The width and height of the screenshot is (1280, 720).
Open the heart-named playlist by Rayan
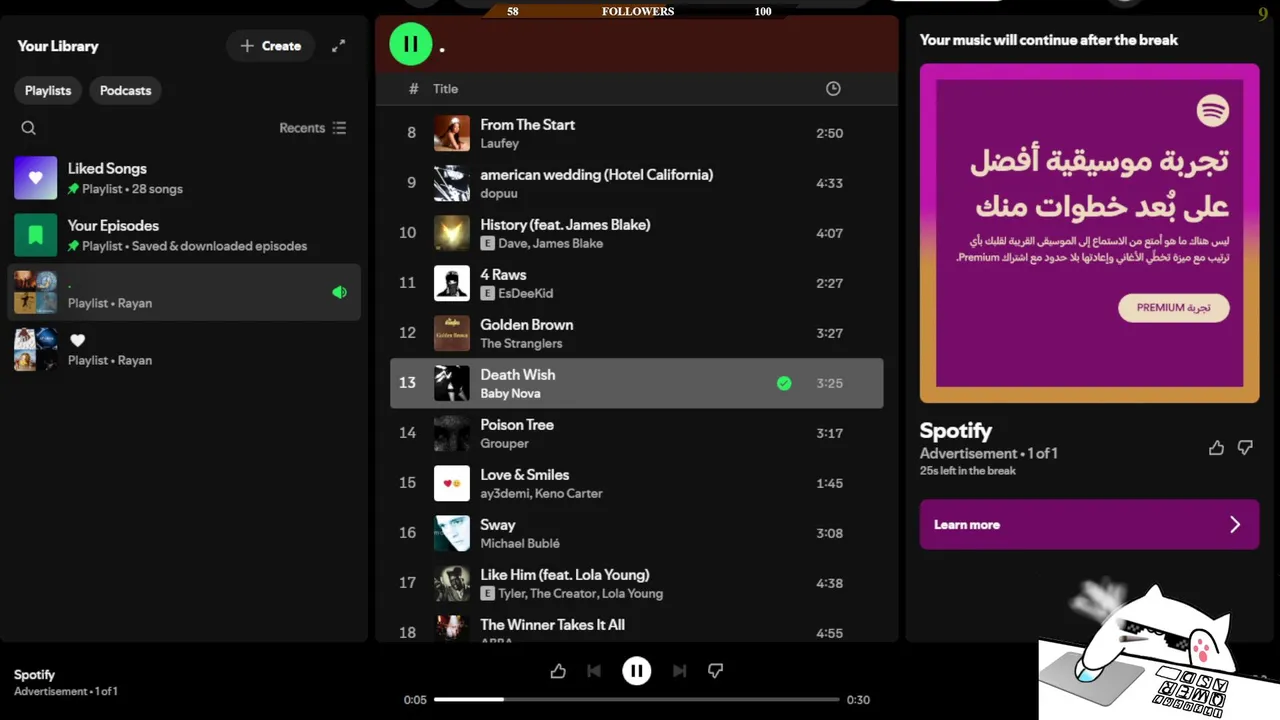pyautogui.click(x=184, y=349)
